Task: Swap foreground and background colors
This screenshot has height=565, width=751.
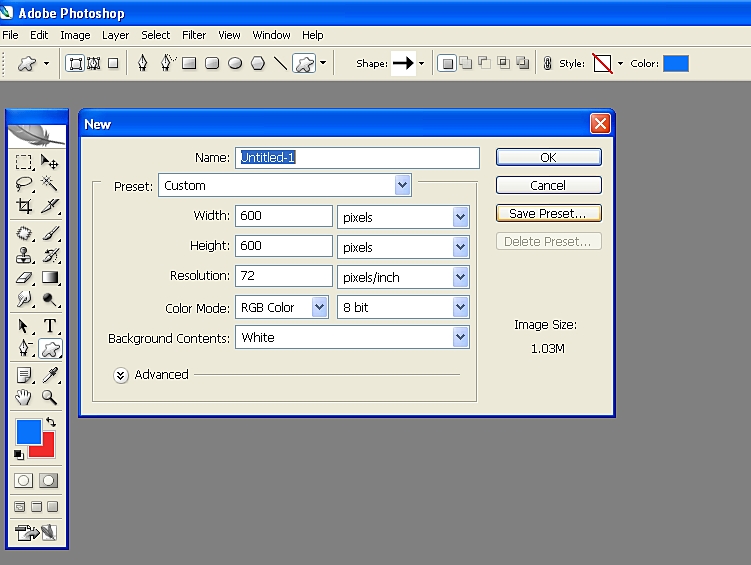Action: point(51,422)
